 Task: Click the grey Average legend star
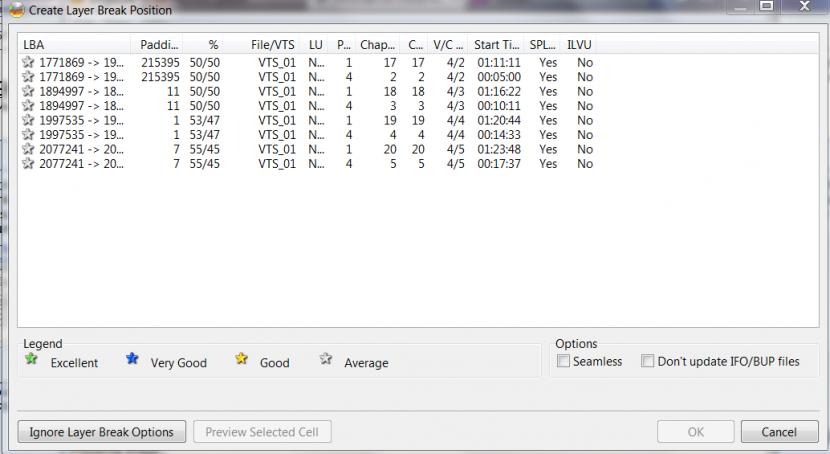click(x=326, y=359)
